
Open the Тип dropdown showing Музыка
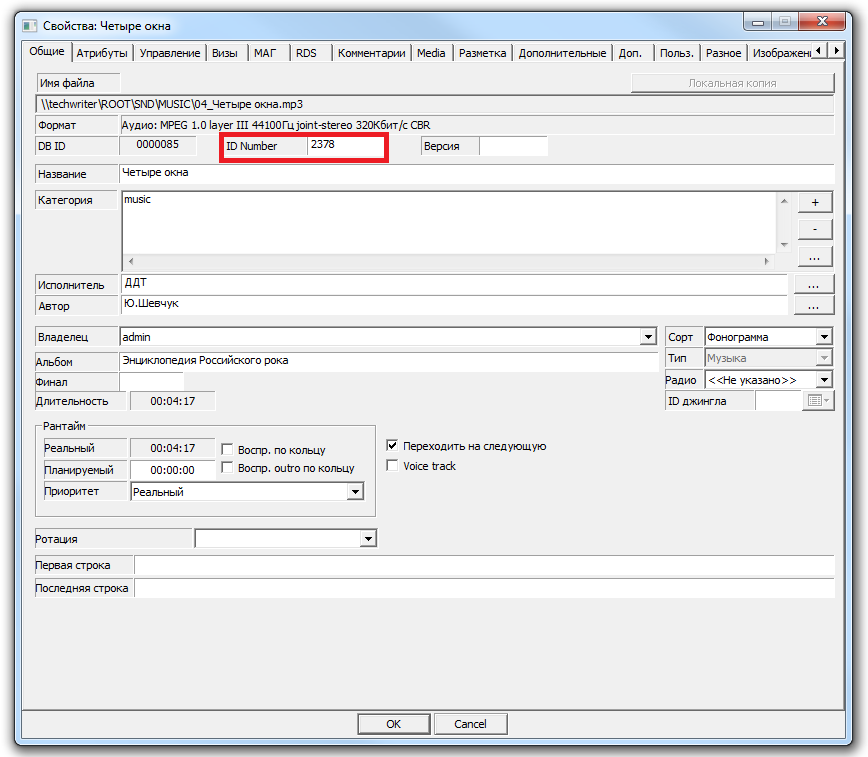824,358
